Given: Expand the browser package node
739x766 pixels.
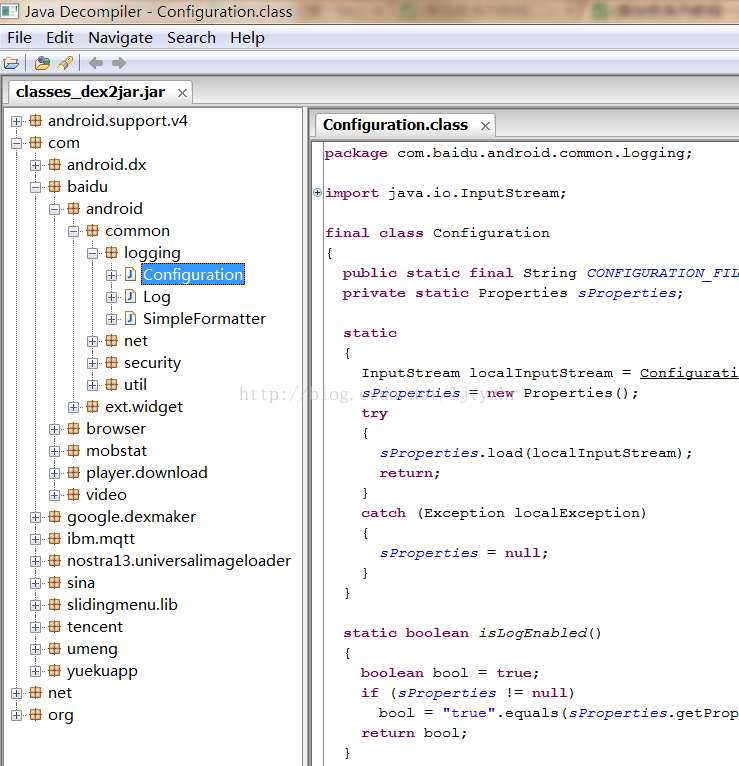Looking at the screenshot, I should pyautogui.click(x=54, y=429).
